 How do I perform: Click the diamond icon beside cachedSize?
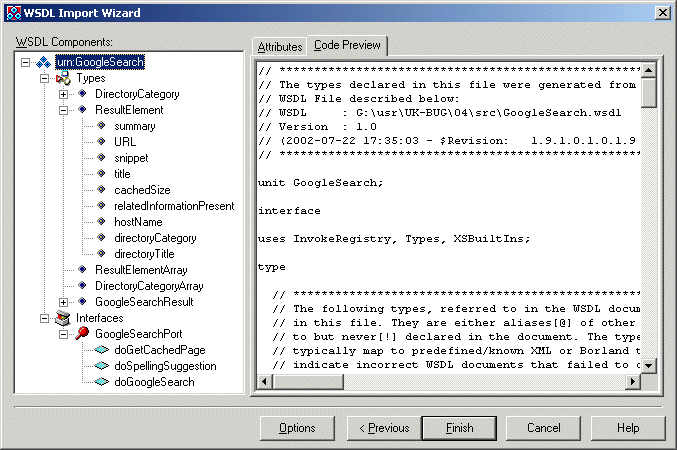[101, 190]
